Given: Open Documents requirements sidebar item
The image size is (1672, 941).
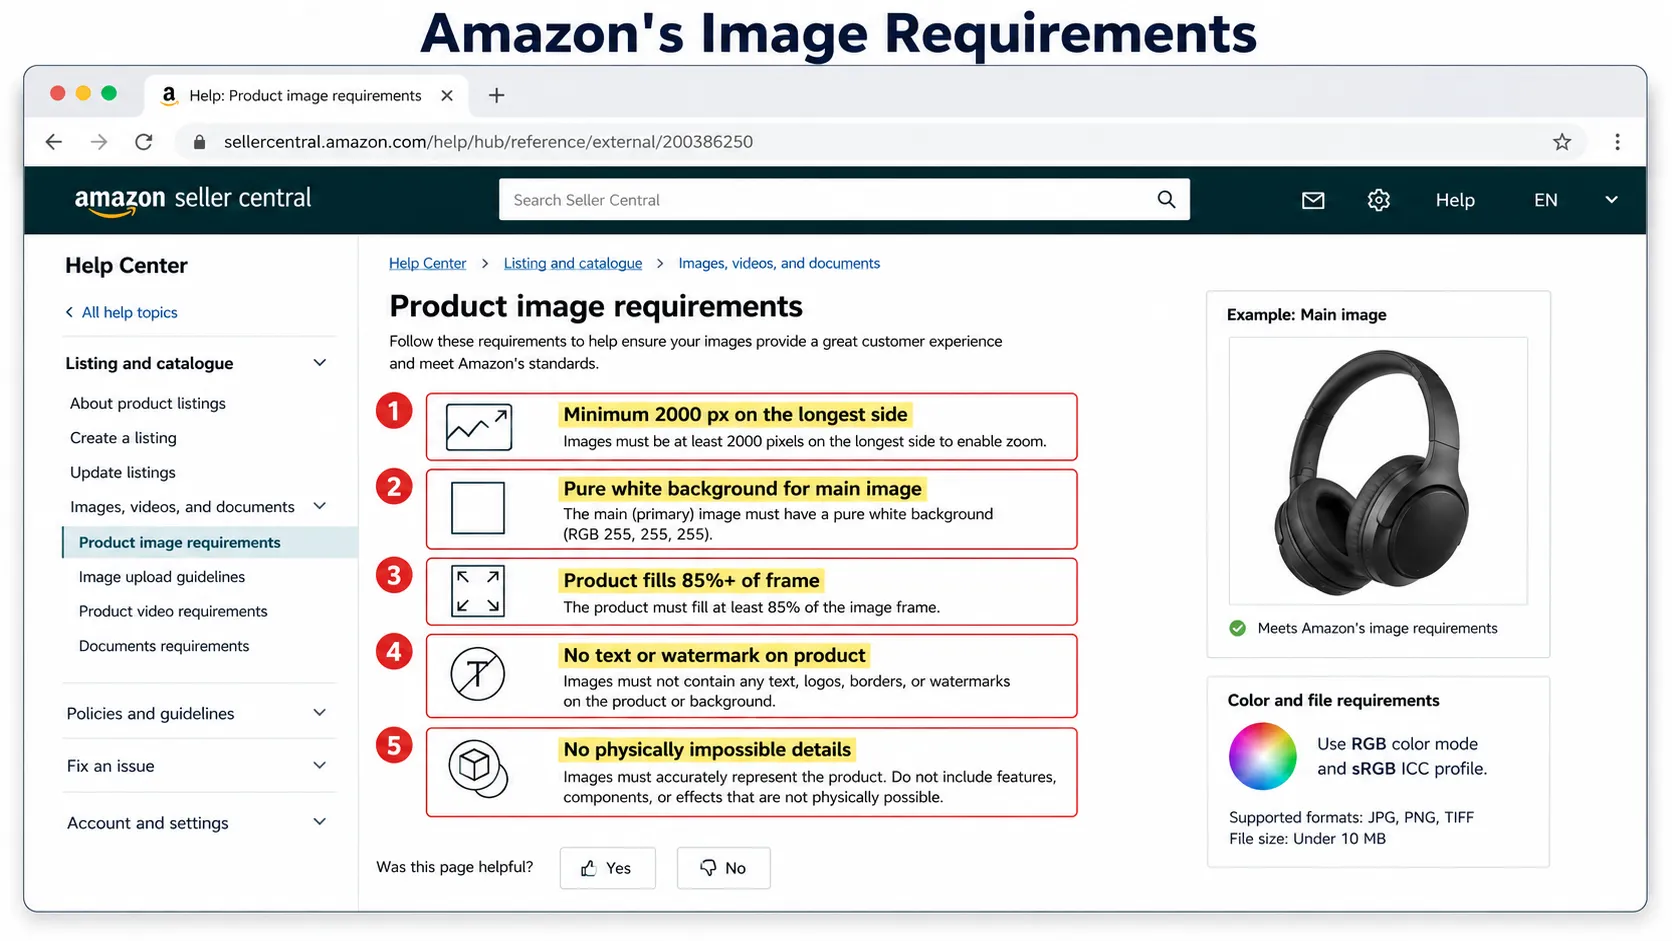Looking at the screenshot, I should [x=164, y=646].
